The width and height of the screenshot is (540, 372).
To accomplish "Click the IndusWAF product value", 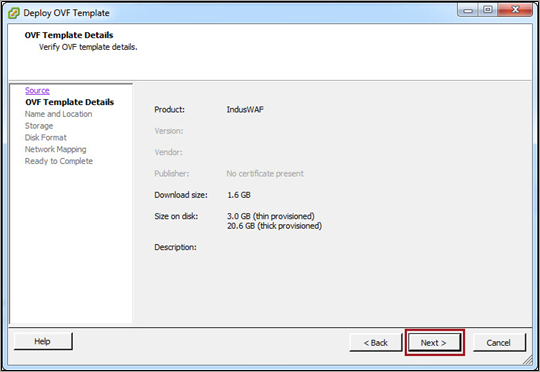I will pos(245,110).
